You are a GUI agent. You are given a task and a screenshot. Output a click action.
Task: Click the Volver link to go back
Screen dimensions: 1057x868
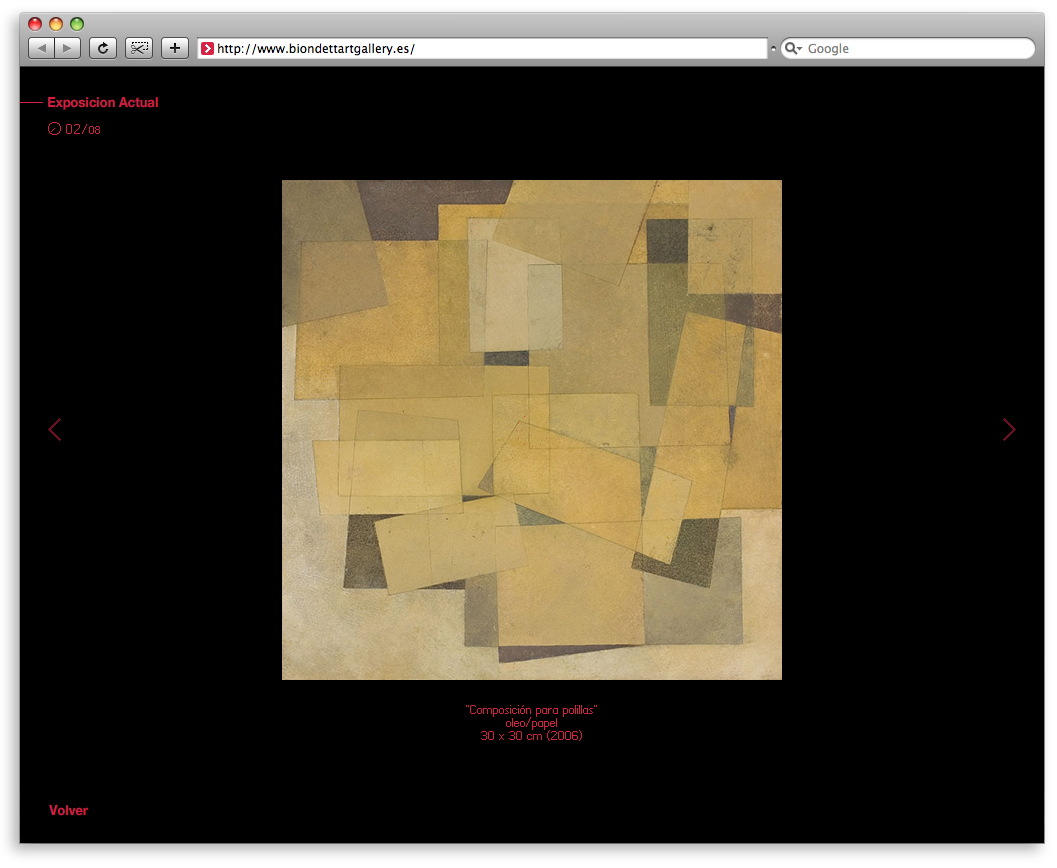tap(68, 811)
